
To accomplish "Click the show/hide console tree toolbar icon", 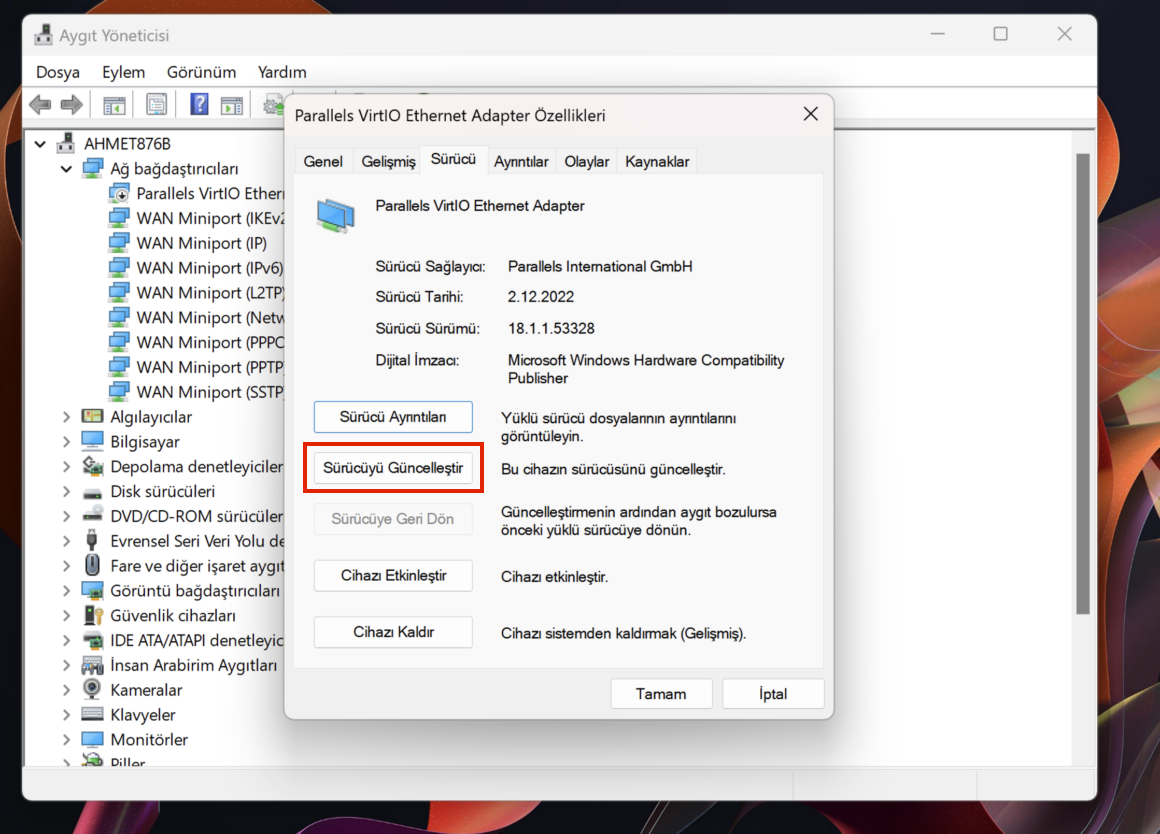I will click(114, 105).
